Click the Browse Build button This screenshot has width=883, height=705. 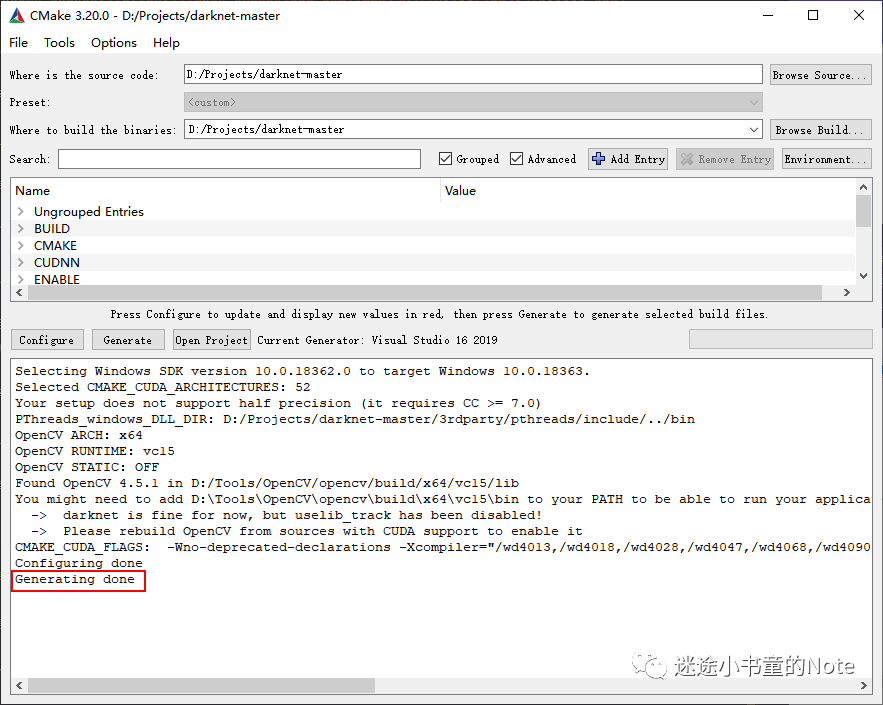tap(820, 130)
